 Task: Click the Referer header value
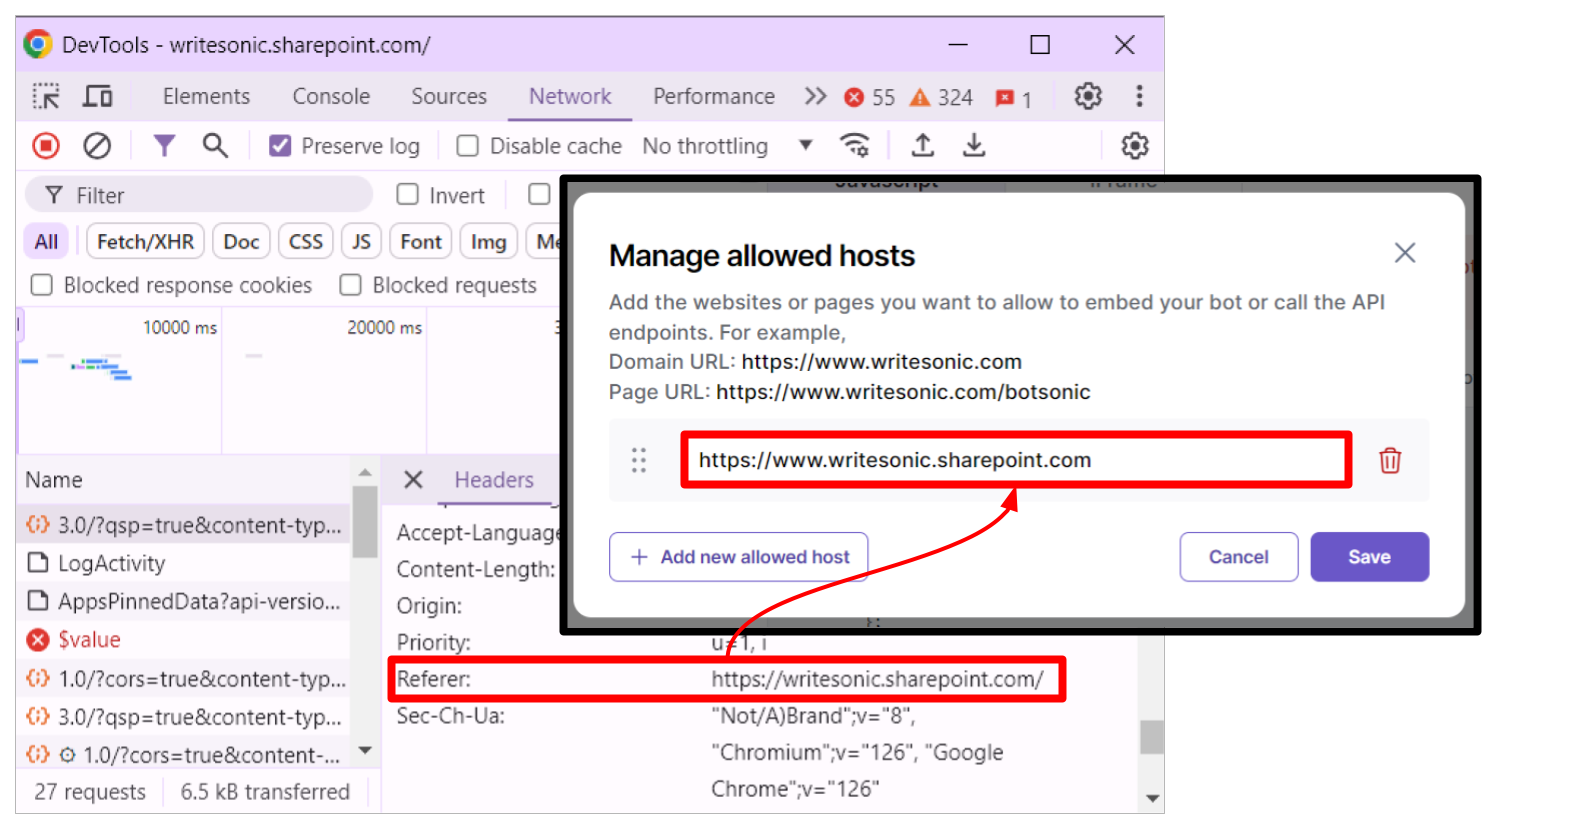[877, 679]
